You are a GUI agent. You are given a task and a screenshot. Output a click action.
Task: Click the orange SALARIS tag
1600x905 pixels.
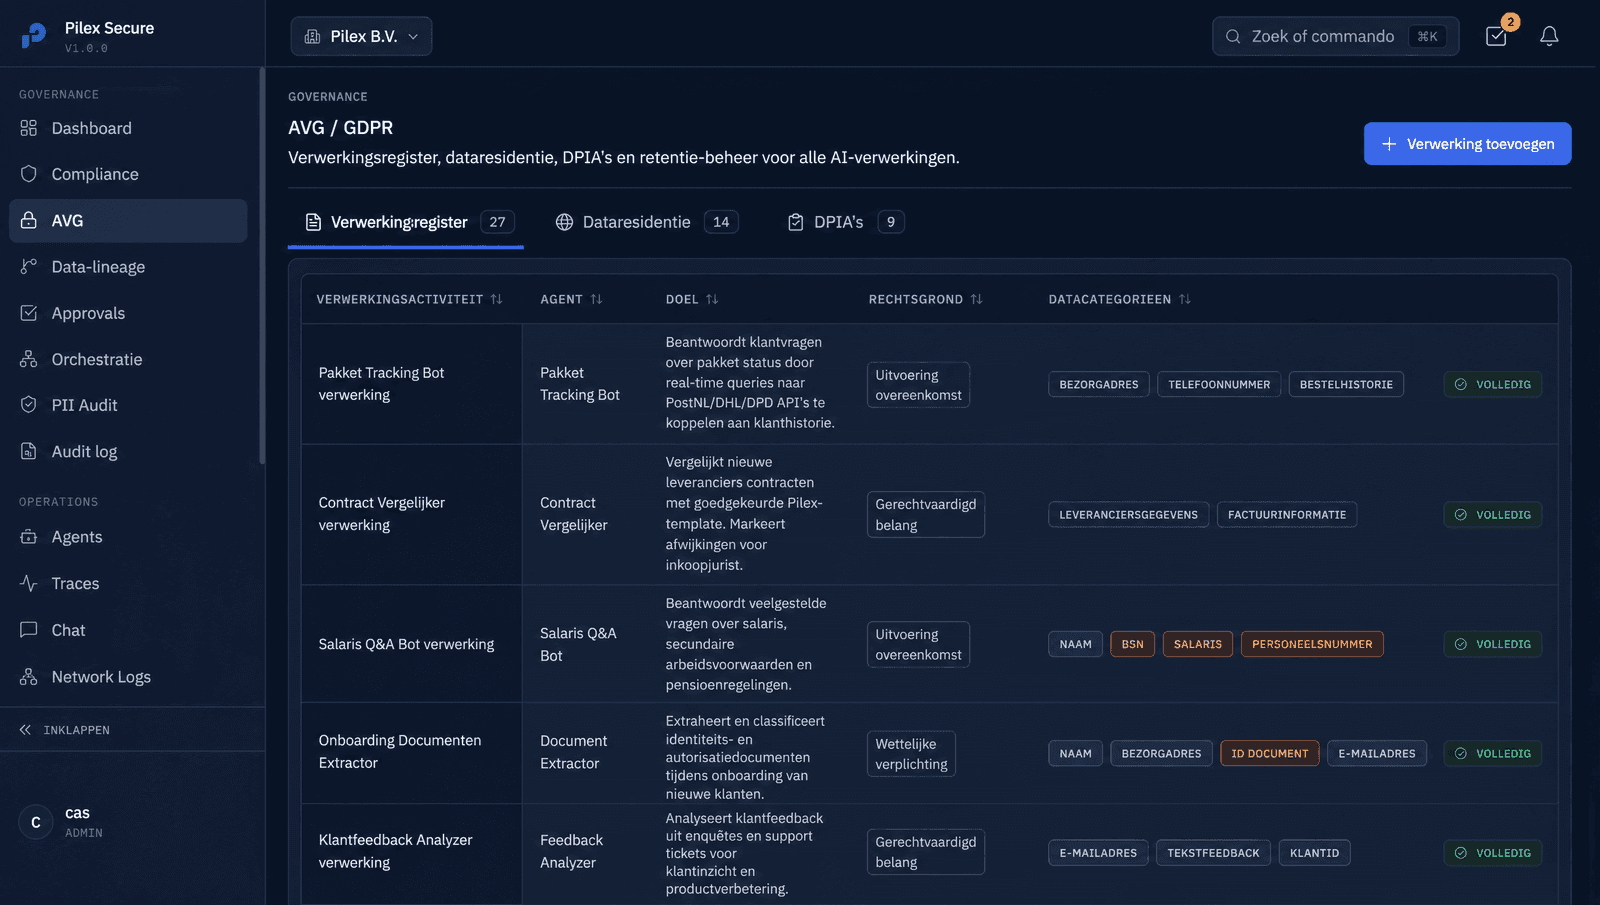[x=1198, y=644]
